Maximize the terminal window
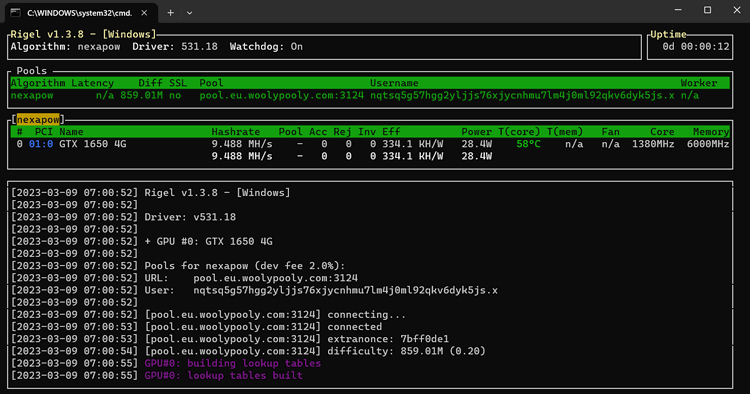This screenshot has height=394, width=750. click(x=707, y=10)
